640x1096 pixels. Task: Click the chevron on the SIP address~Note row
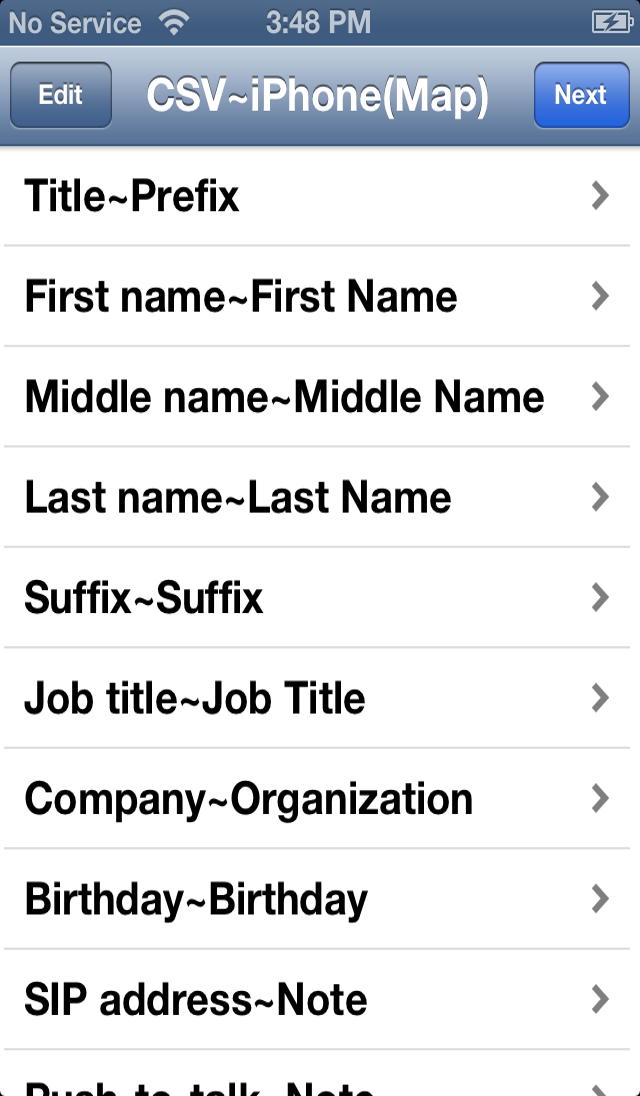(600, 999)
